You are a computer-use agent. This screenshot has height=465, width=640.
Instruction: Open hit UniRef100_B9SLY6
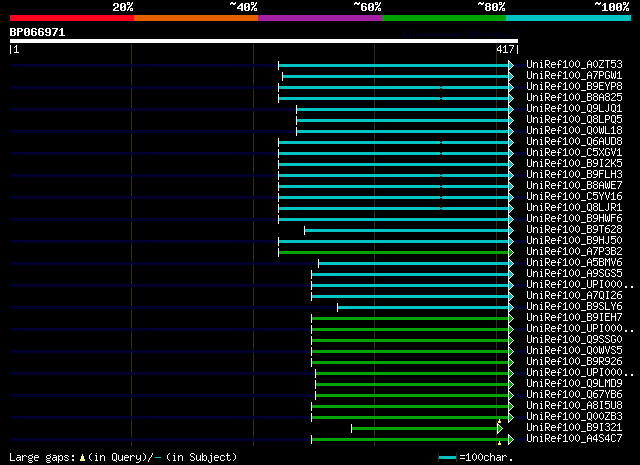[x=574, y=307]
